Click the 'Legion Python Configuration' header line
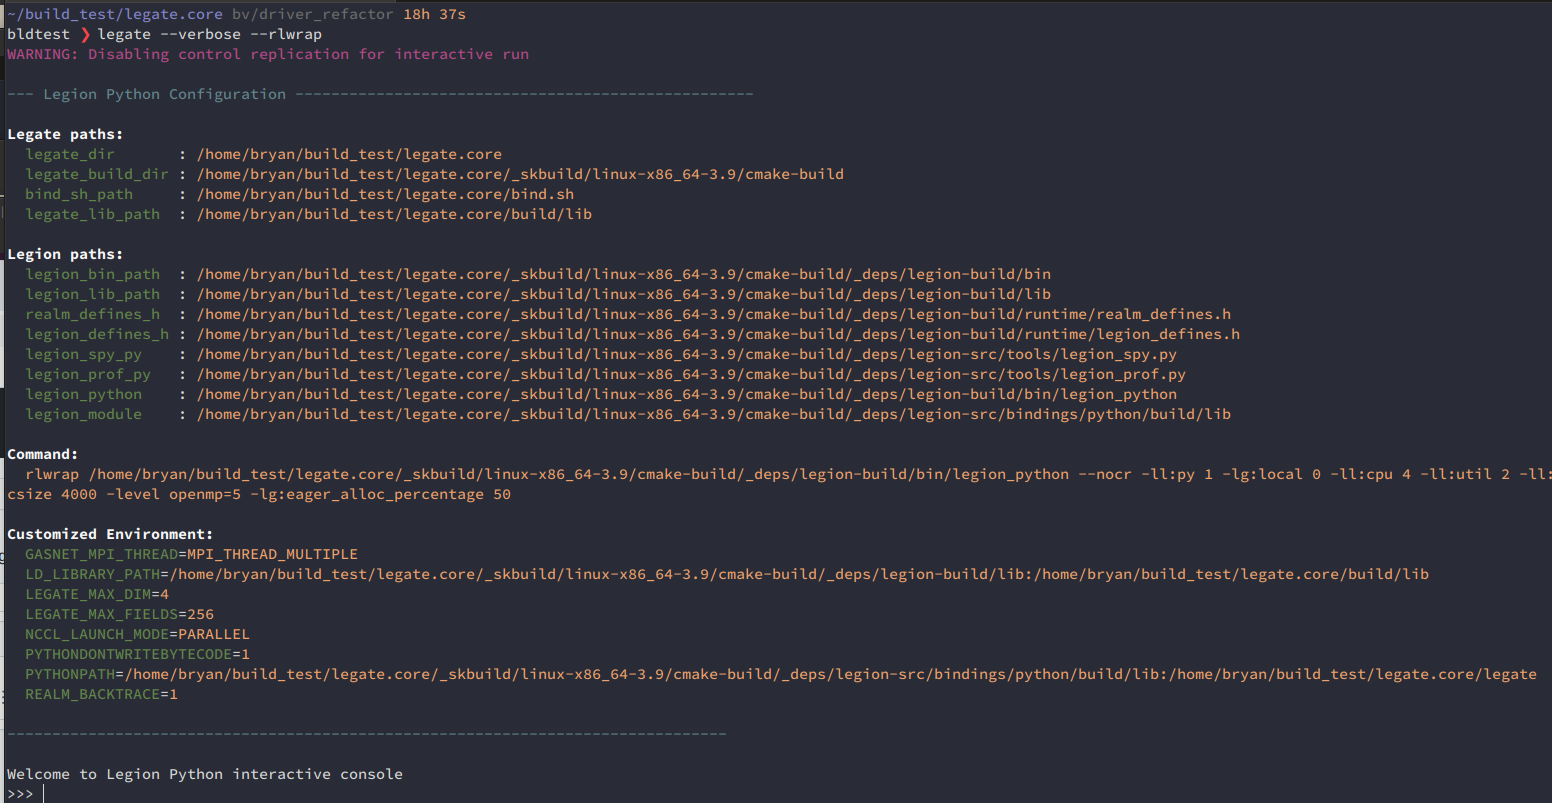Image resolution: width=1552 pixels, height=803 pixels. 380,94
